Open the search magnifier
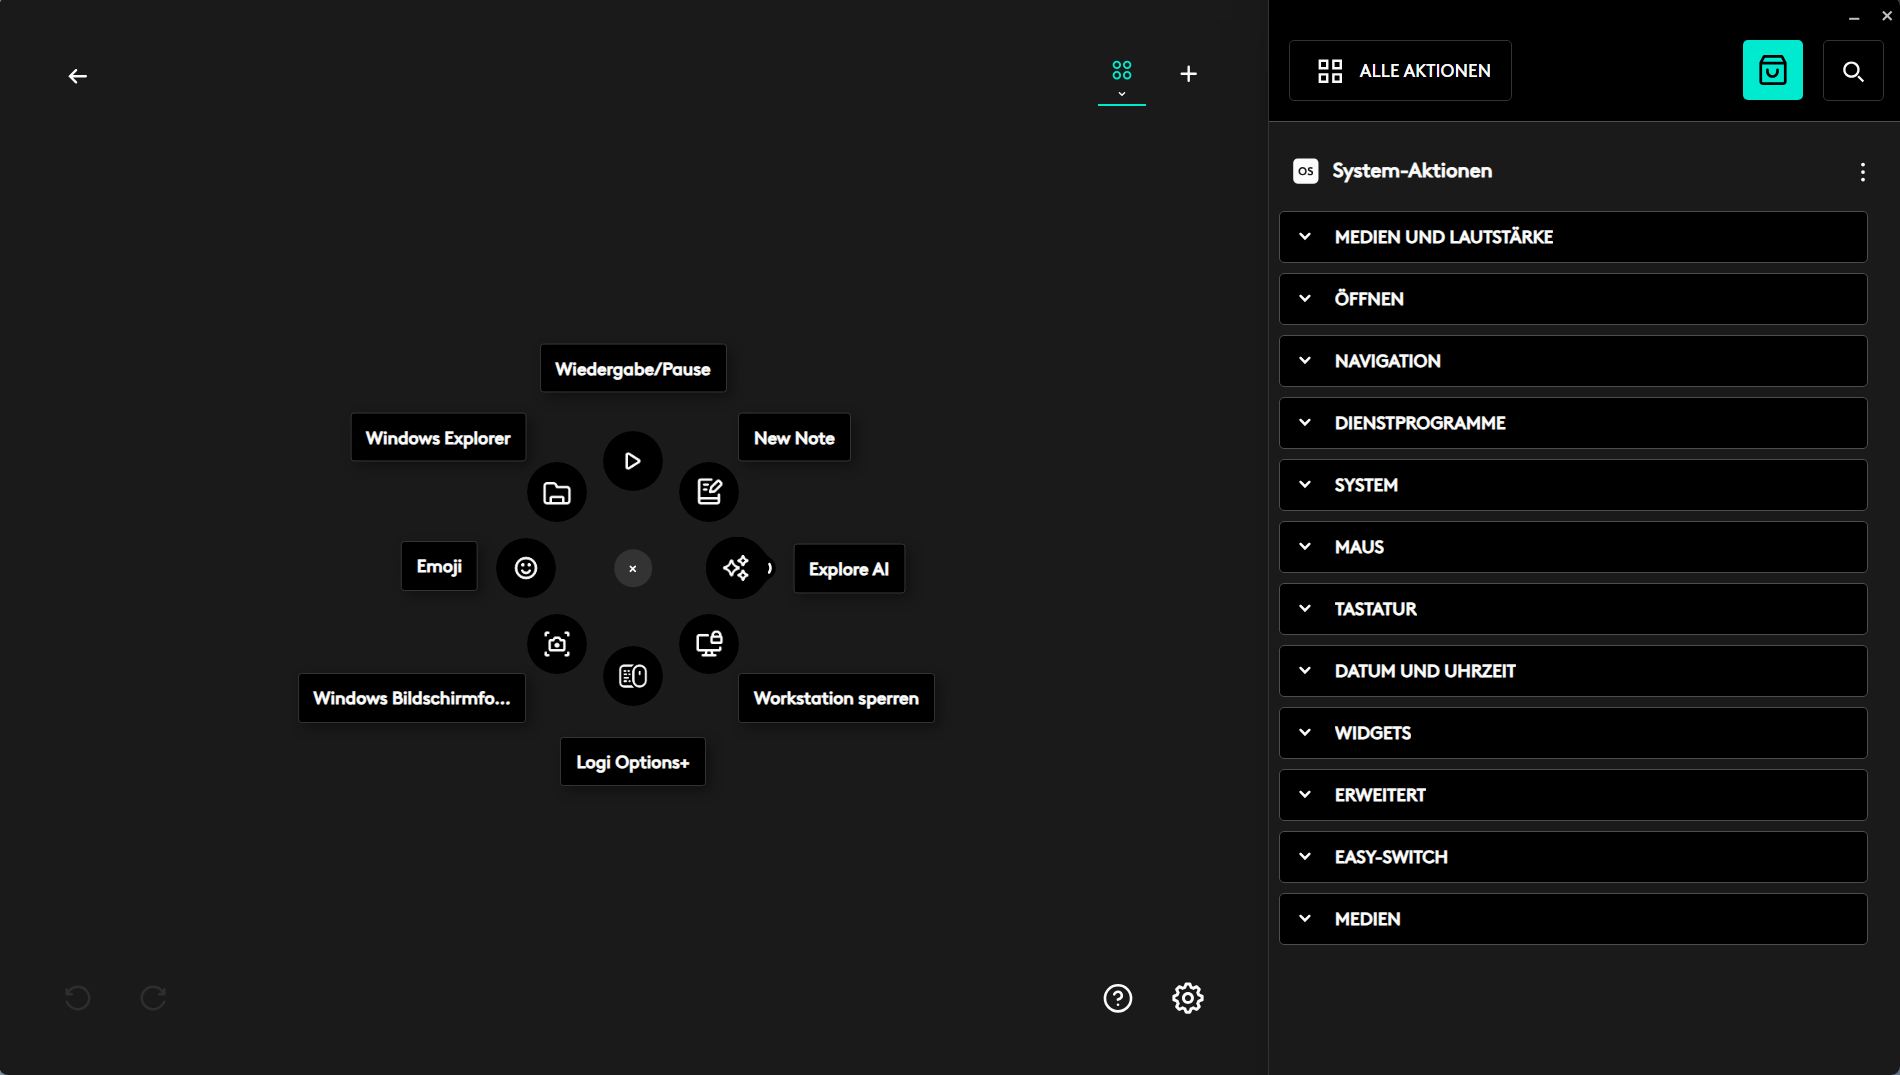The image size is (1900, 1075). click(x=1852, y=71)
